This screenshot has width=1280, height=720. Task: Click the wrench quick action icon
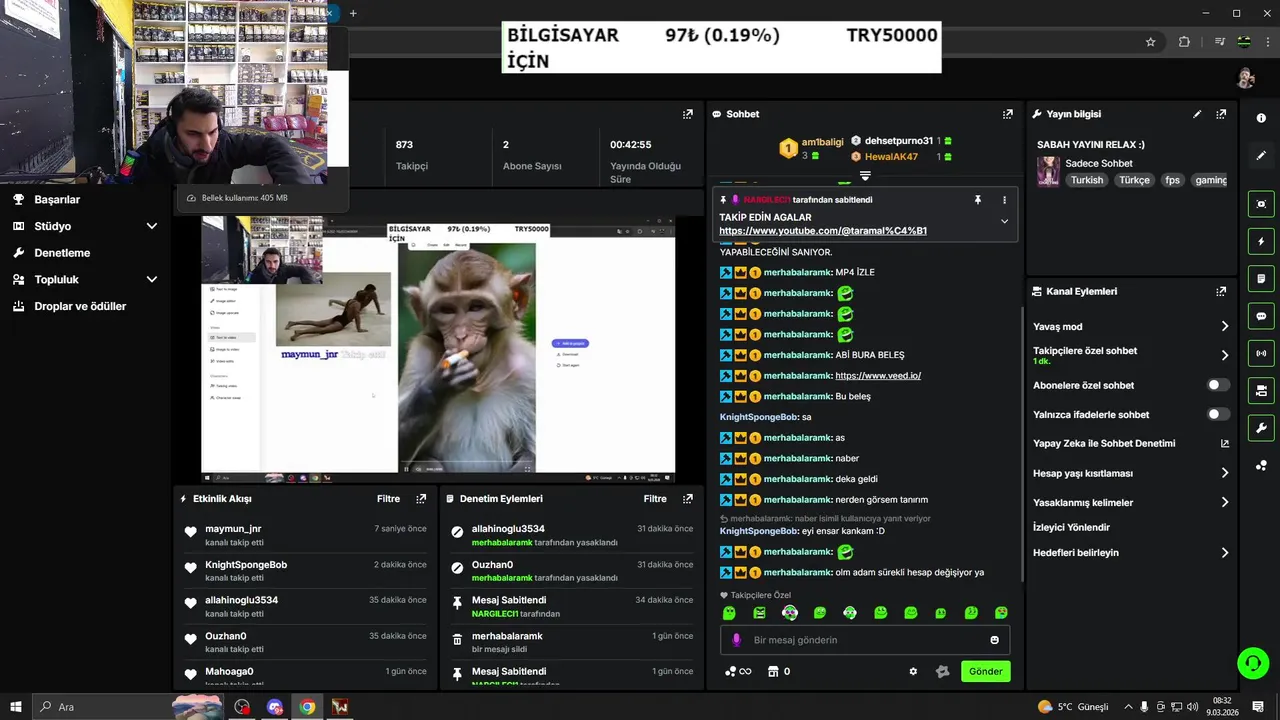click(1261, 428)
